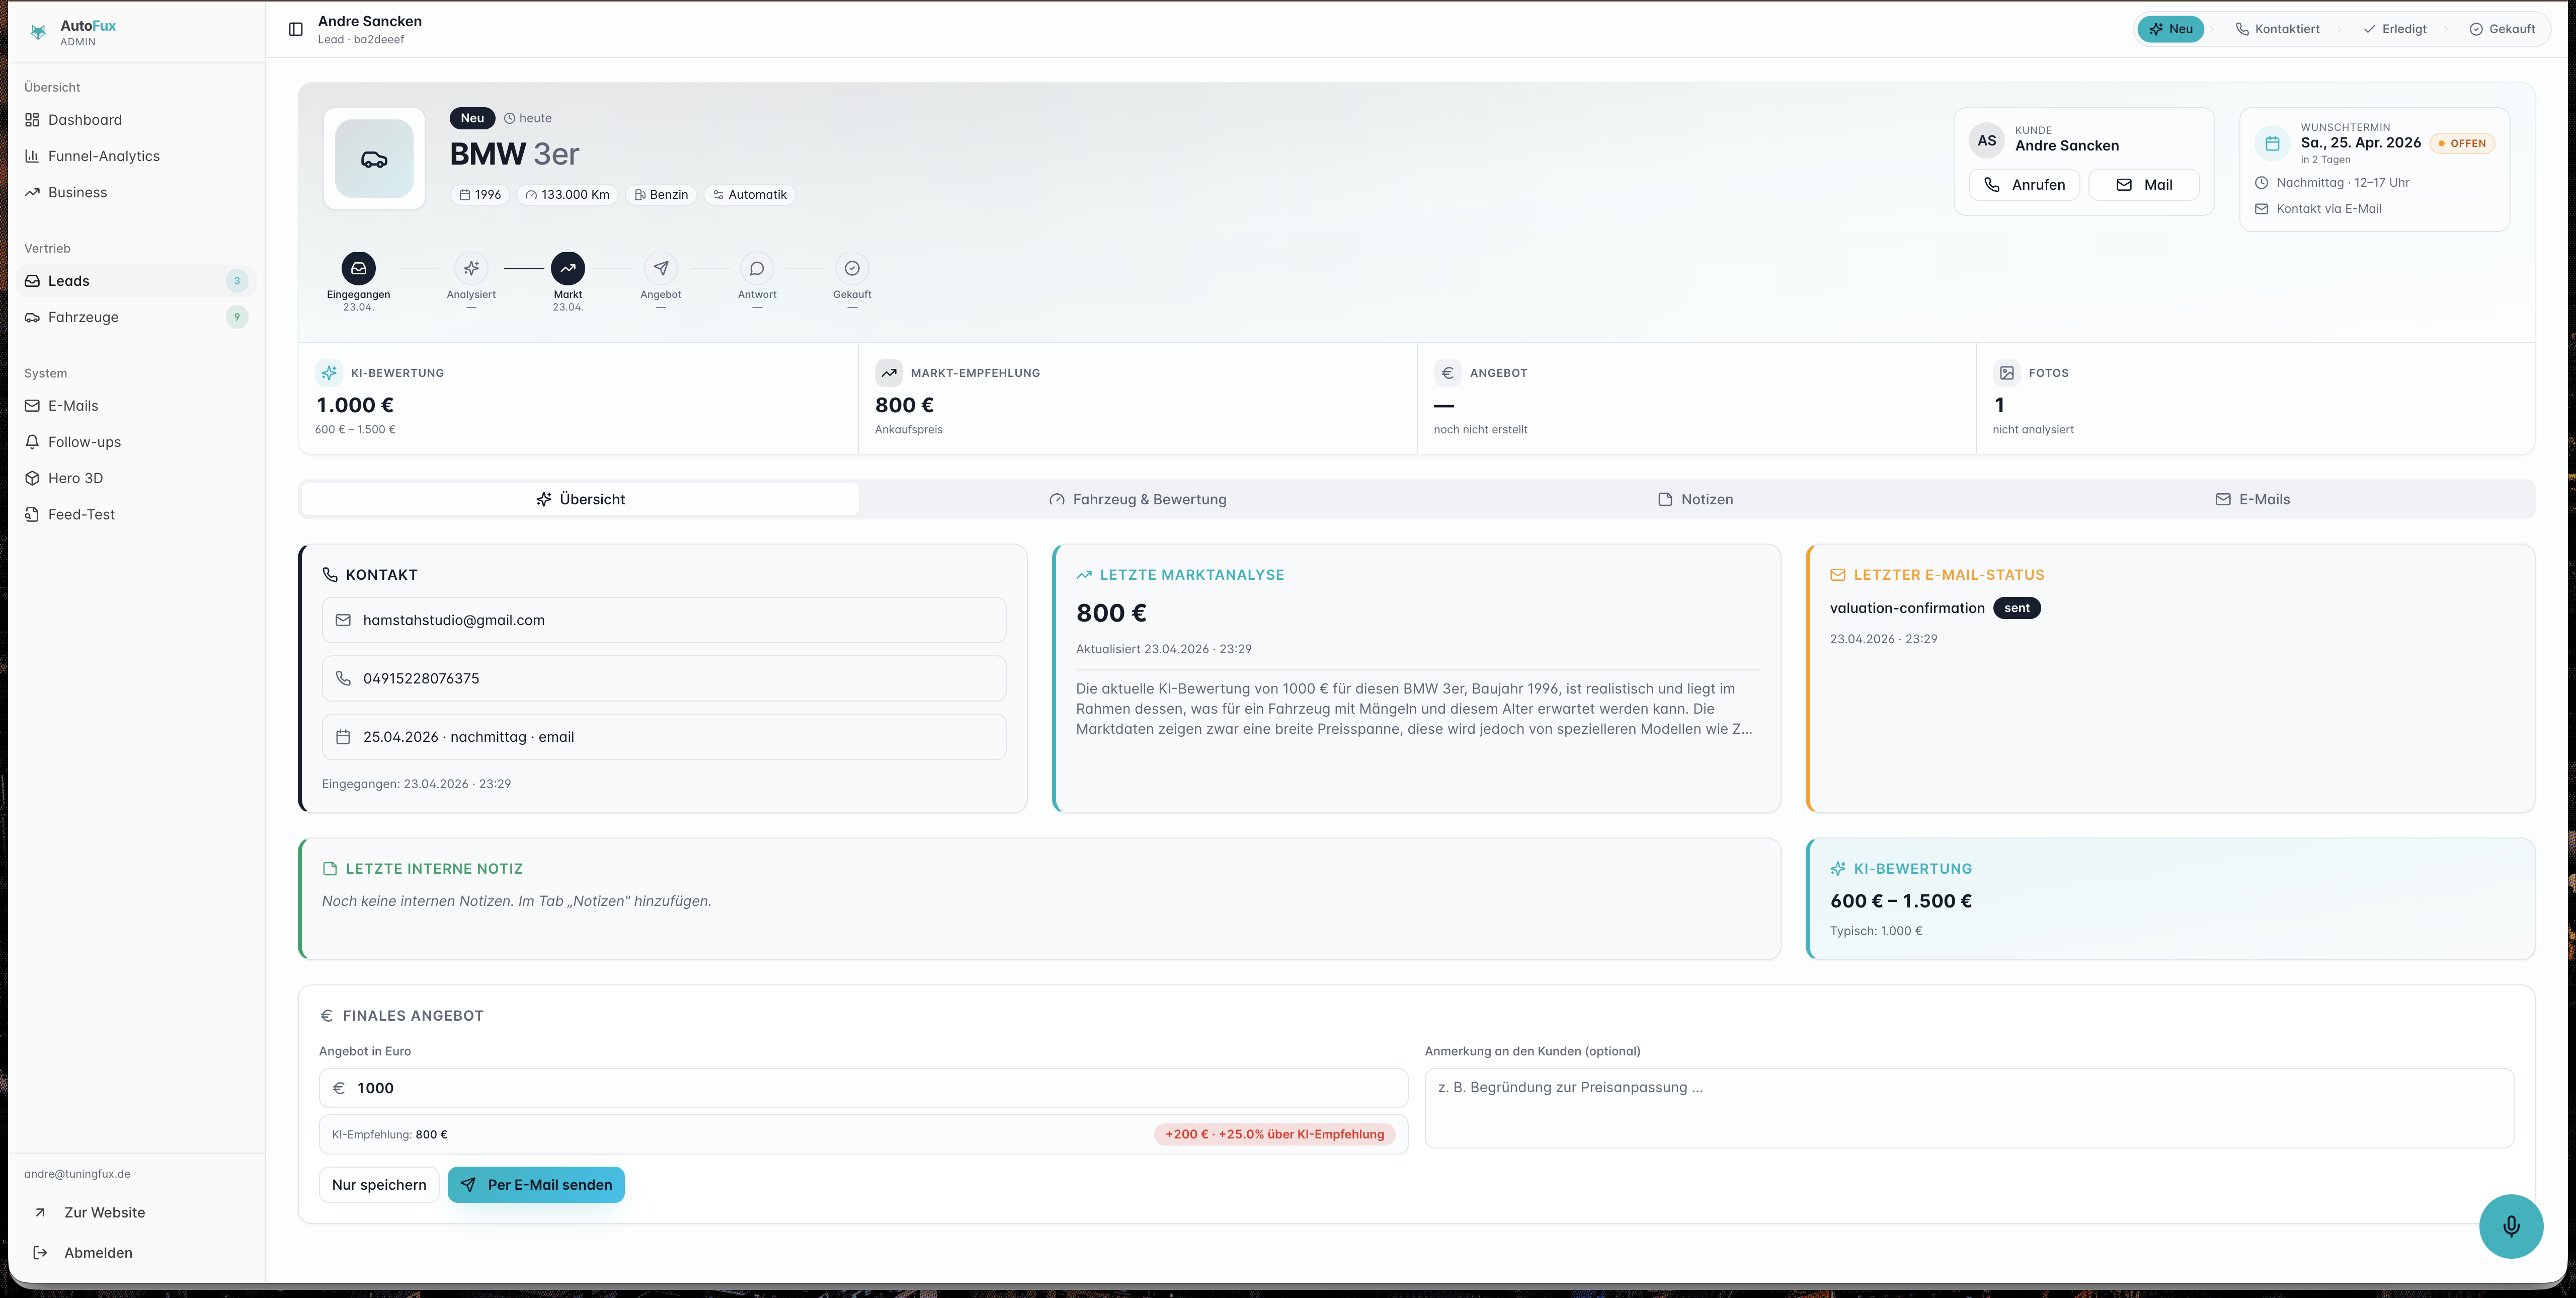This screenshot has height=1298, width=2576.
Task: Click the phone number 04915228076375
Action: pos(421,678)
